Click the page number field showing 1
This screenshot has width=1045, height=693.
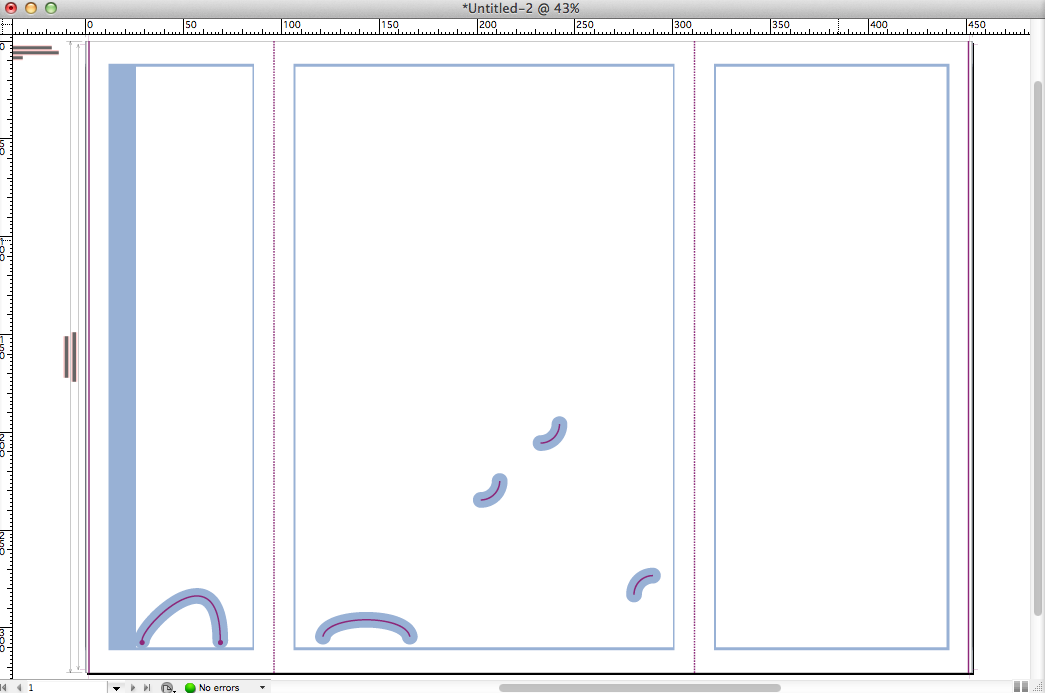pyautogui.click(x=60, y=688)
